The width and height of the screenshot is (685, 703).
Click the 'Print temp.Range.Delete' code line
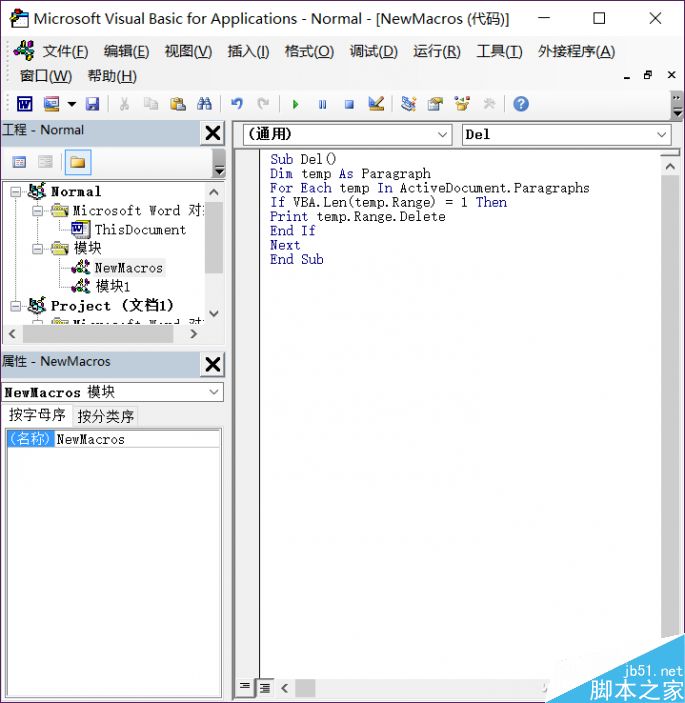(358, 217)
